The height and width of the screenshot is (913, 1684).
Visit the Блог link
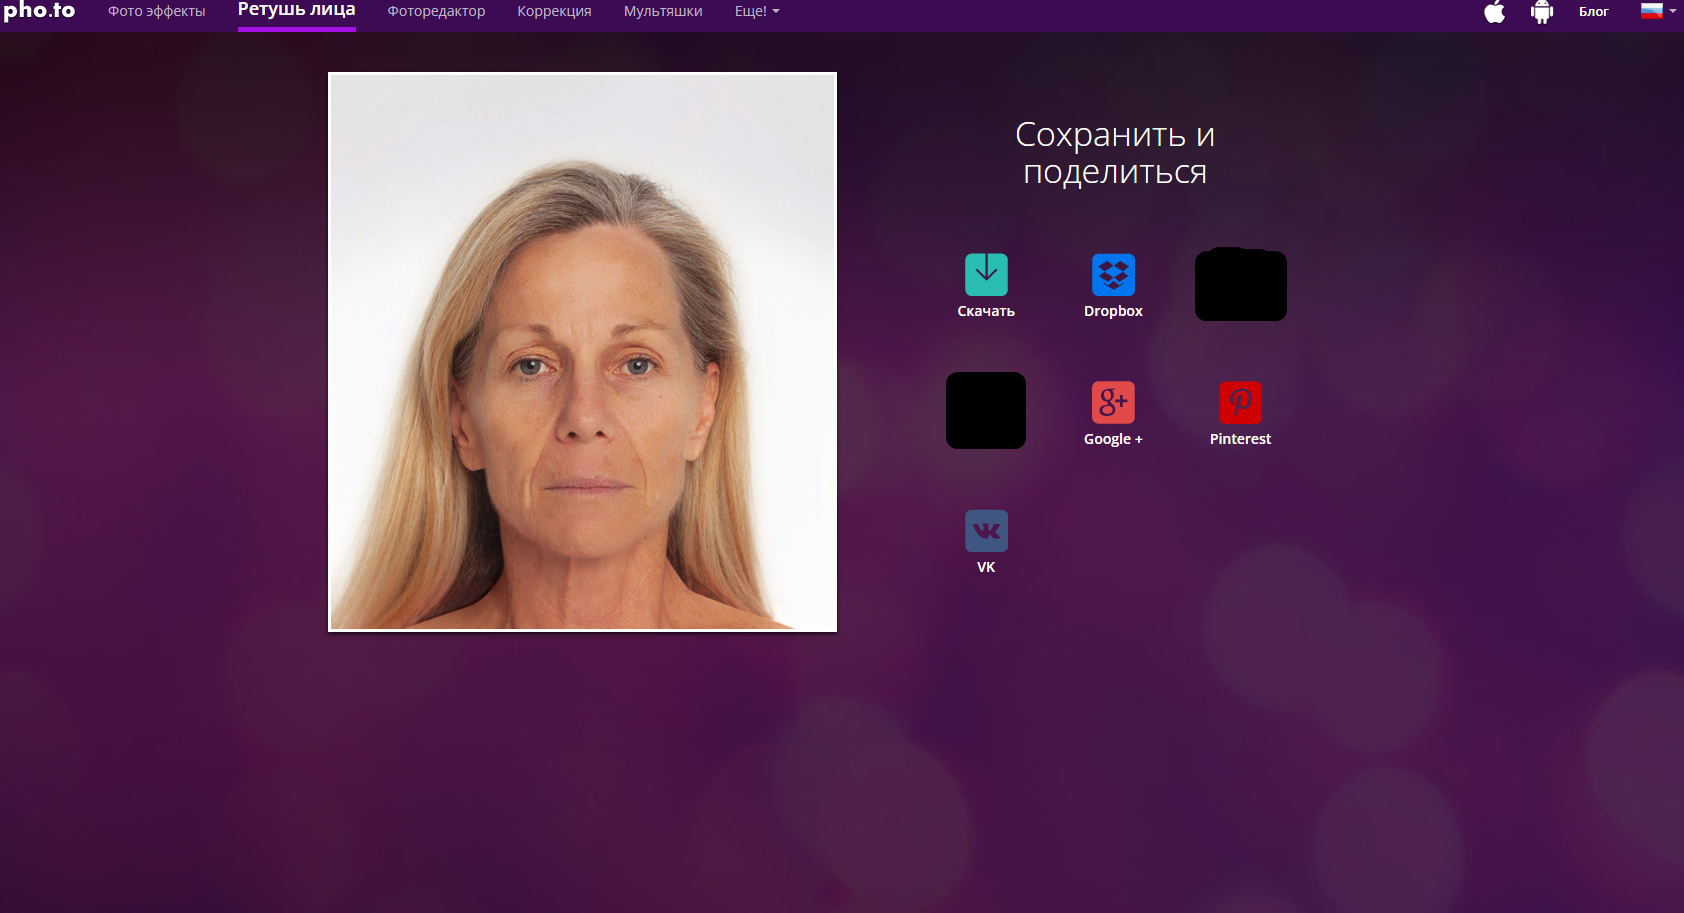tap(1593, 12)
